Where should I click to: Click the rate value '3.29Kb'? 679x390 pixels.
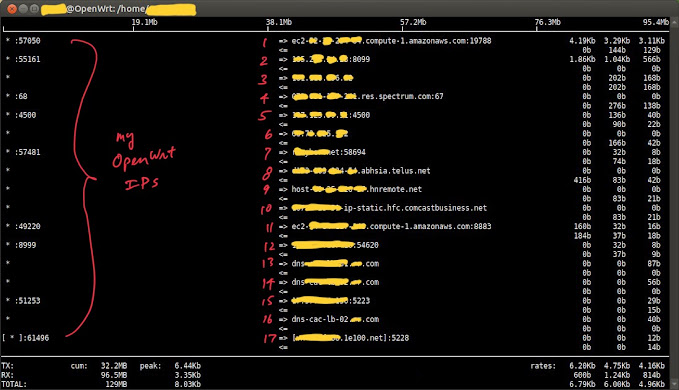tap(617, 41)
